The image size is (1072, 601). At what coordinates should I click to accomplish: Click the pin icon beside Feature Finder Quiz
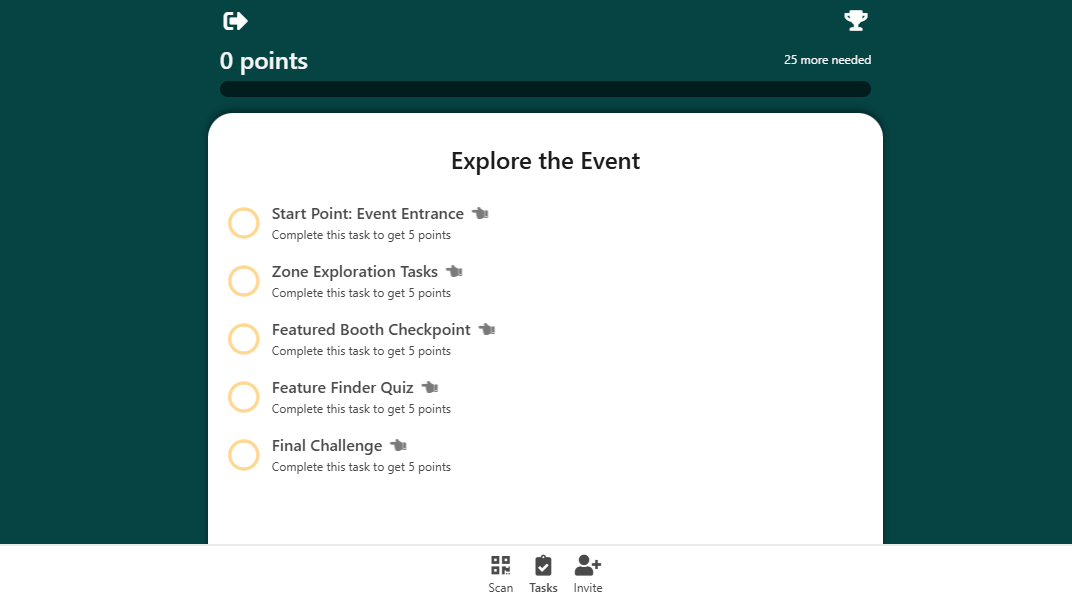429,387
